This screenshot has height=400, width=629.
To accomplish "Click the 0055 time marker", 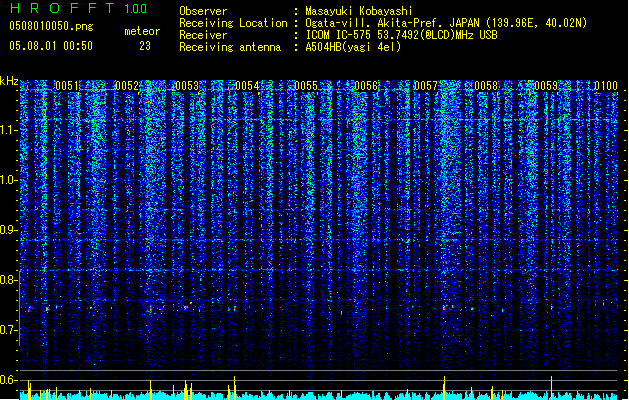I will 306,86.
